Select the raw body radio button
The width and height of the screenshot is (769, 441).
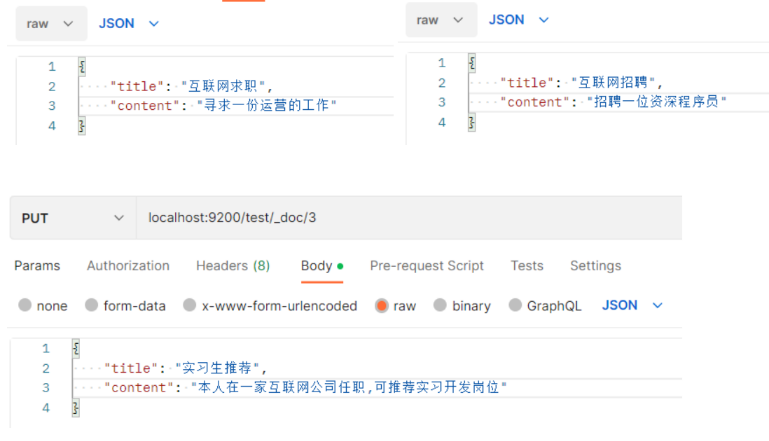(x=381, y=306)
